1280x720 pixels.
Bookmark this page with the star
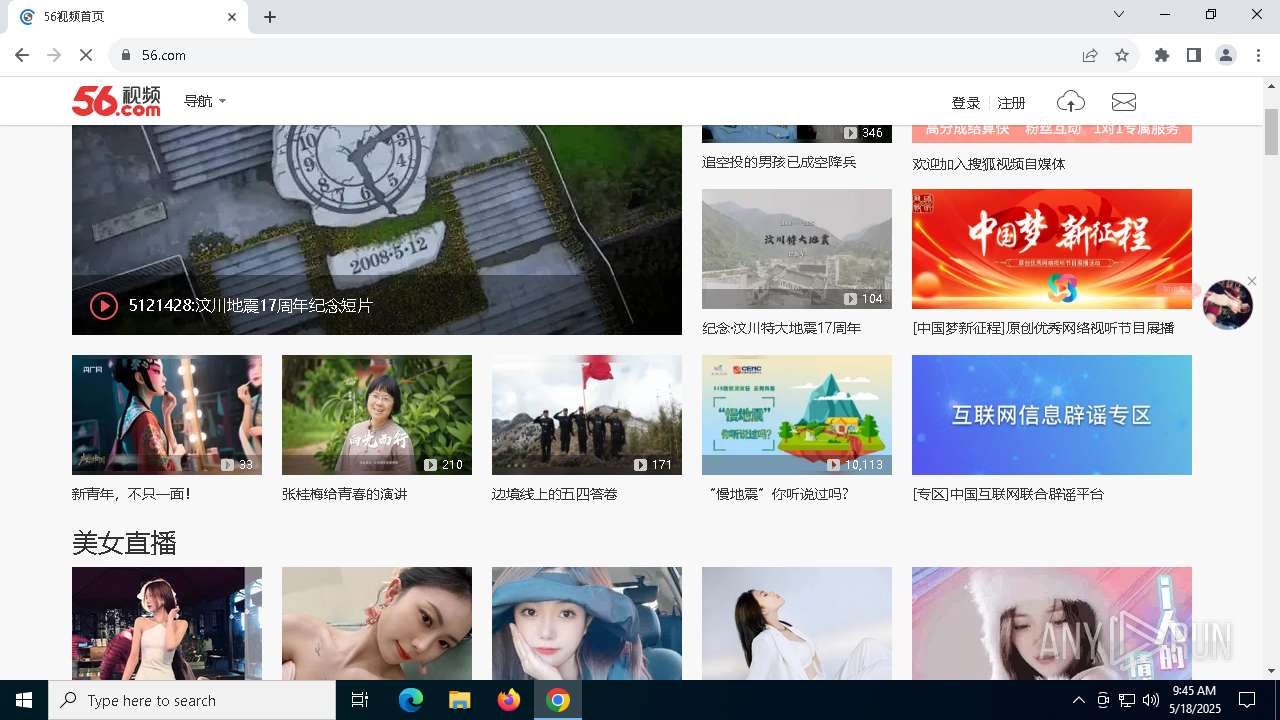1122,55
